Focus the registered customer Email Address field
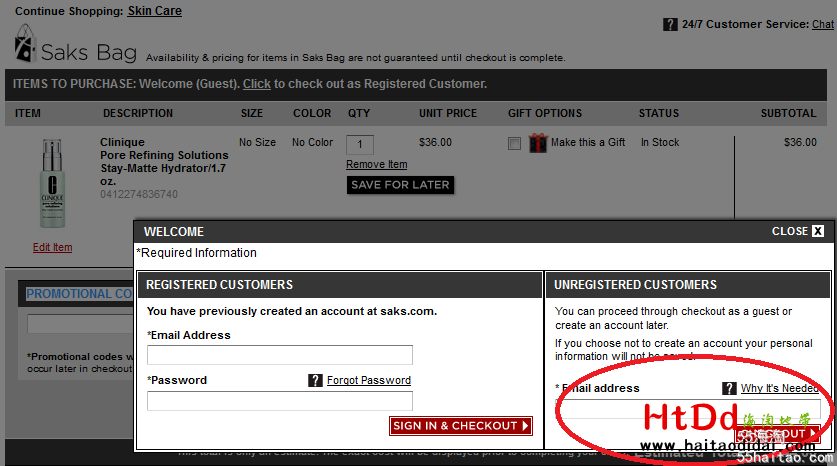 click(280, 355)
